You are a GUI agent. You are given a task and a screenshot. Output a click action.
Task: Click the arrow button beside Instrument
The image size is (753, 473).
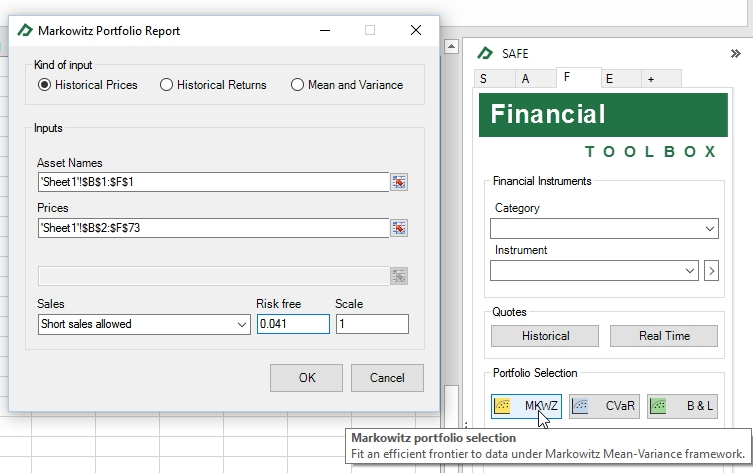click(x=711, y=270)
